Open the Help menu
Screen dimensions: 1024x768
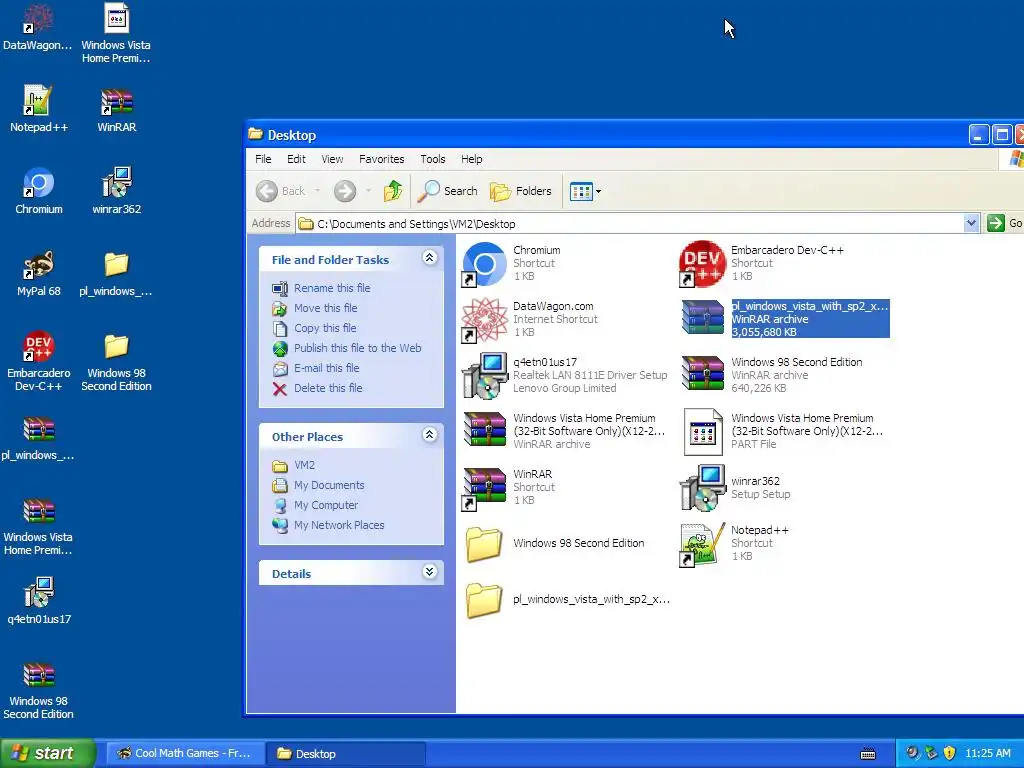[x=472, y=159]
